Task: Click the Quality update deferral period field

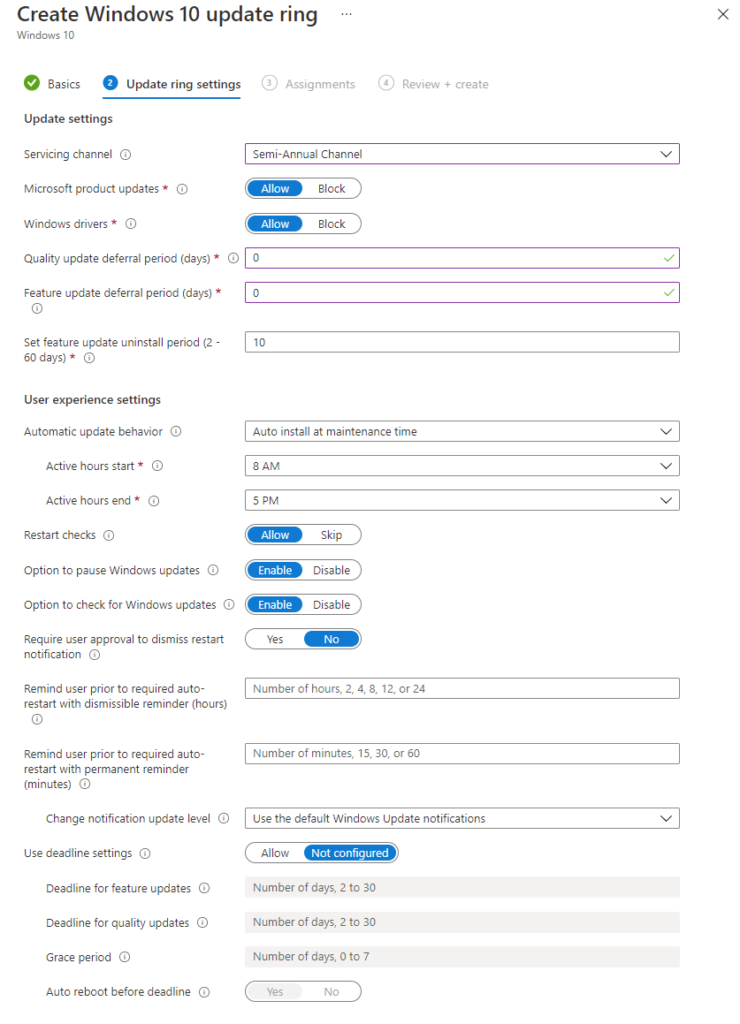Action: point(461,258)
